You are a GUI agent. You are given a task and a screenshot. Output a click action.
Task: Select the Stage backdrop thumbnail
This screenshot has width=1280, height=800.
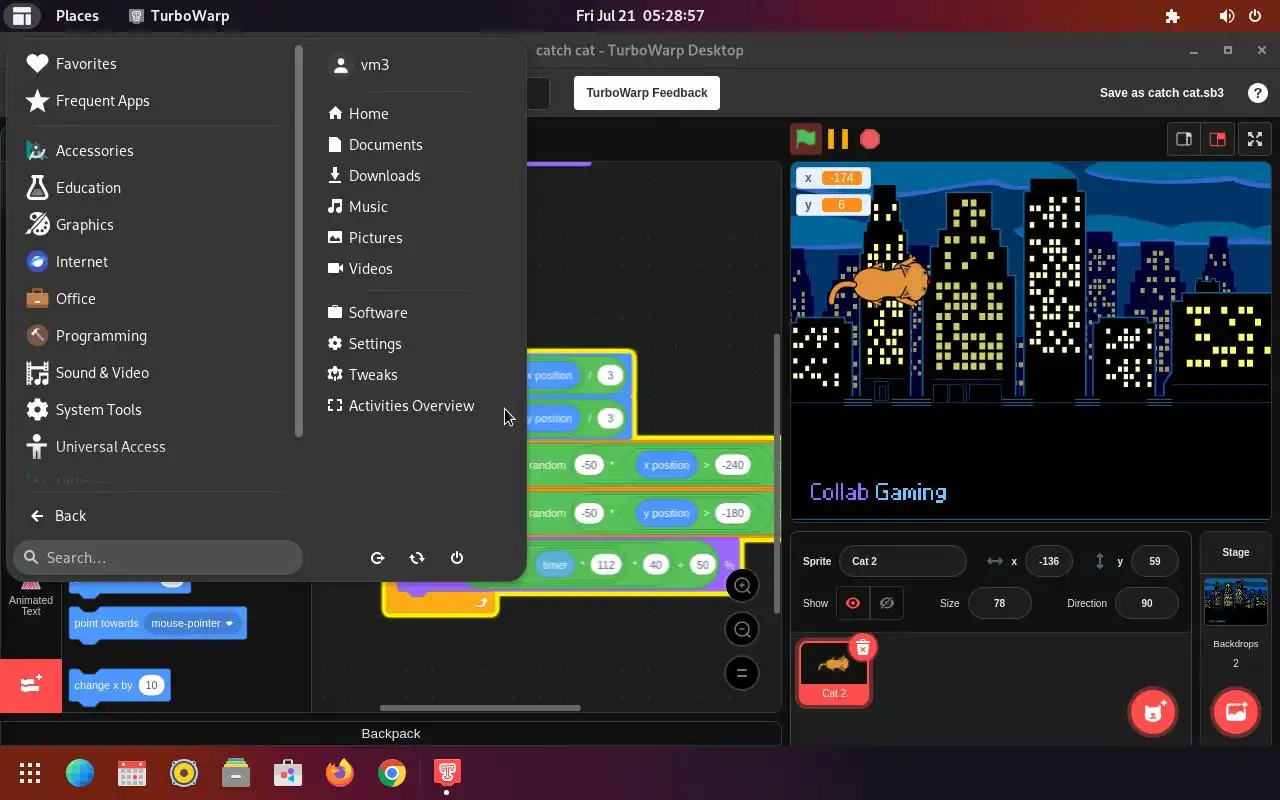(1236, 601)
